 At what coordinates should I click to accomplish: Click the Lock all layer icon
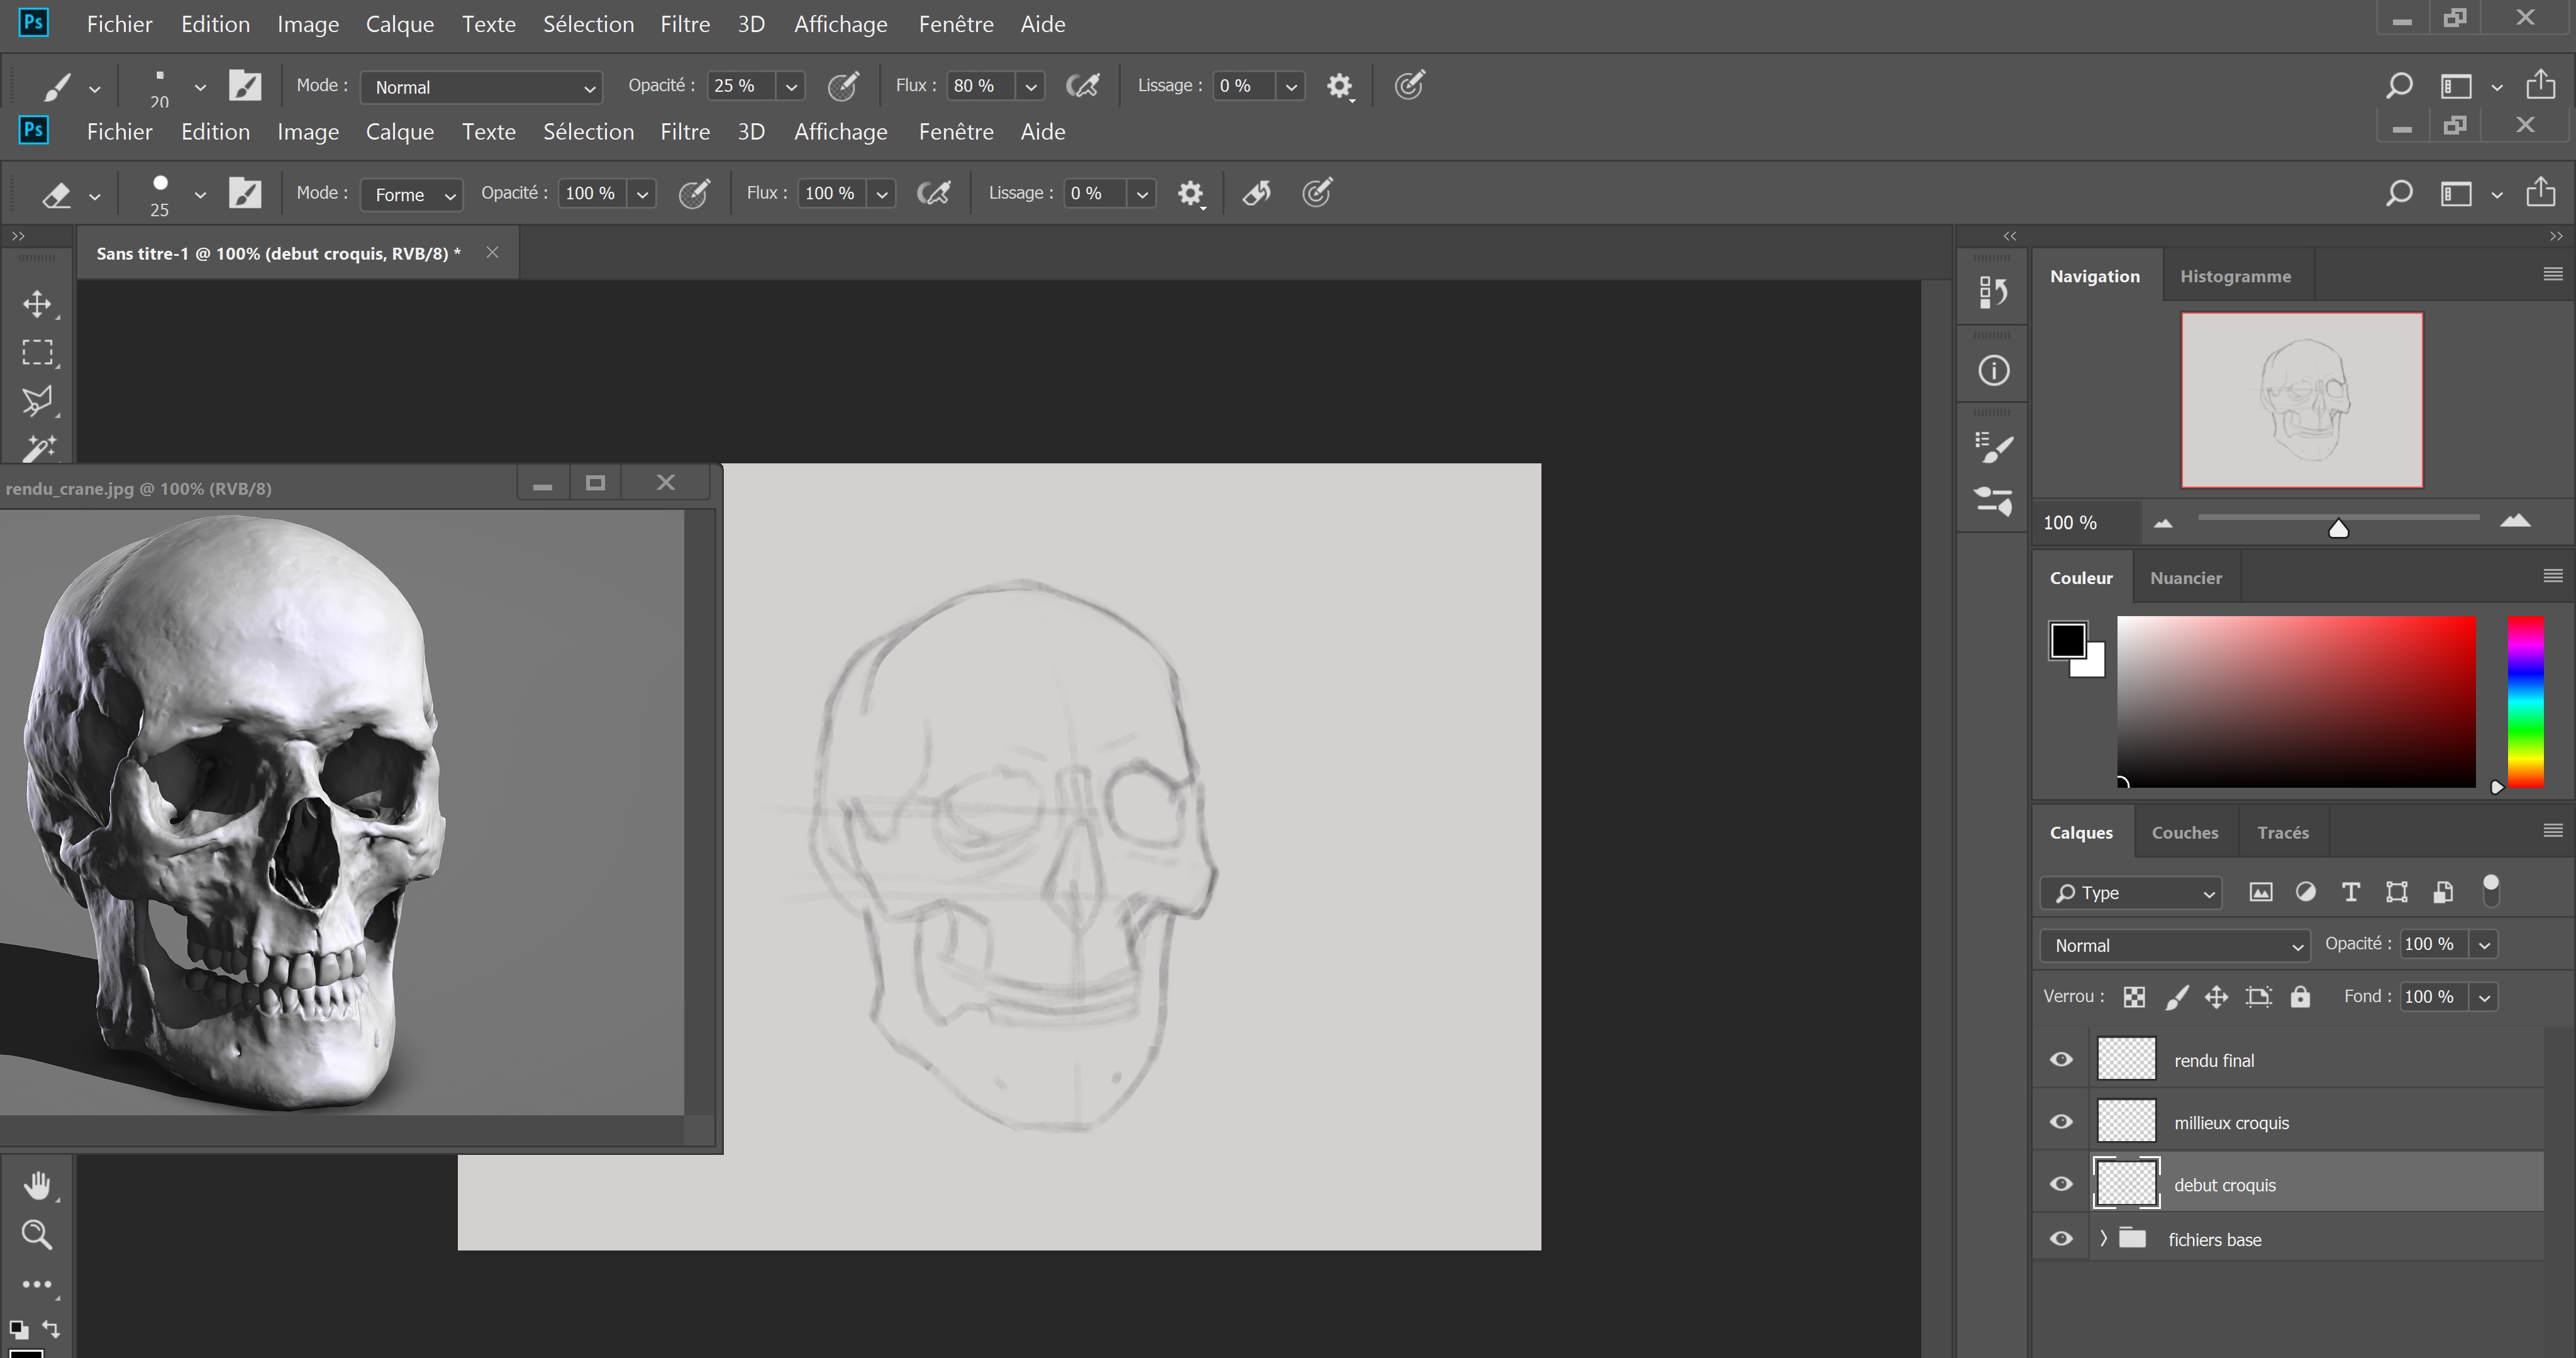click(x=2300, y=996)
